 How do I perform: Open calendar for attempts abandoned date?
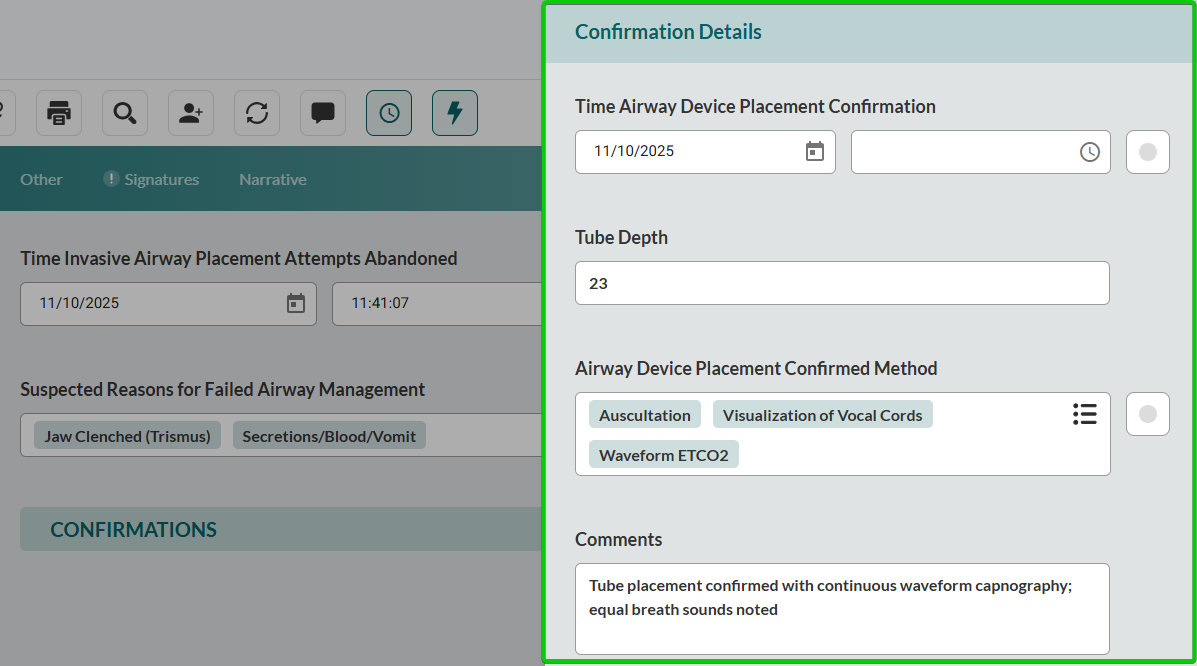pyautogui.click(x=296, y=303)
